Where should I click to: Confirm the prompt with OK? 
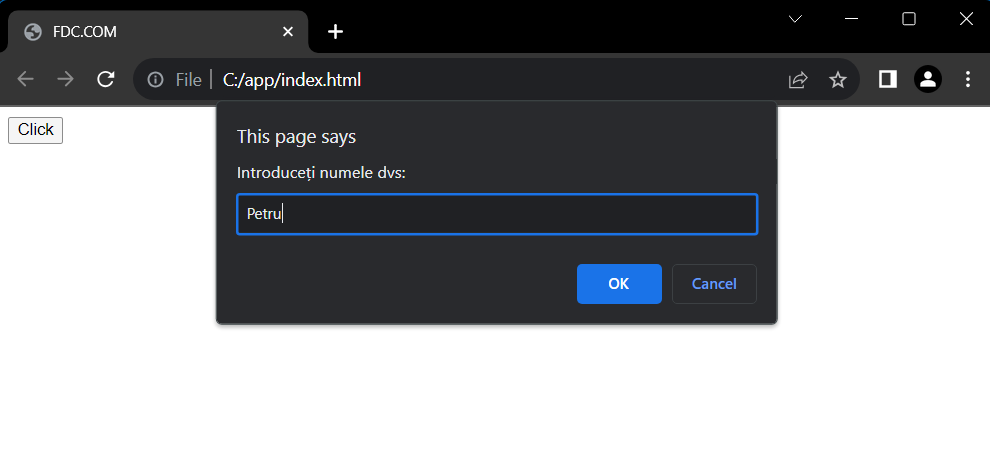click(x=619, y=284)
